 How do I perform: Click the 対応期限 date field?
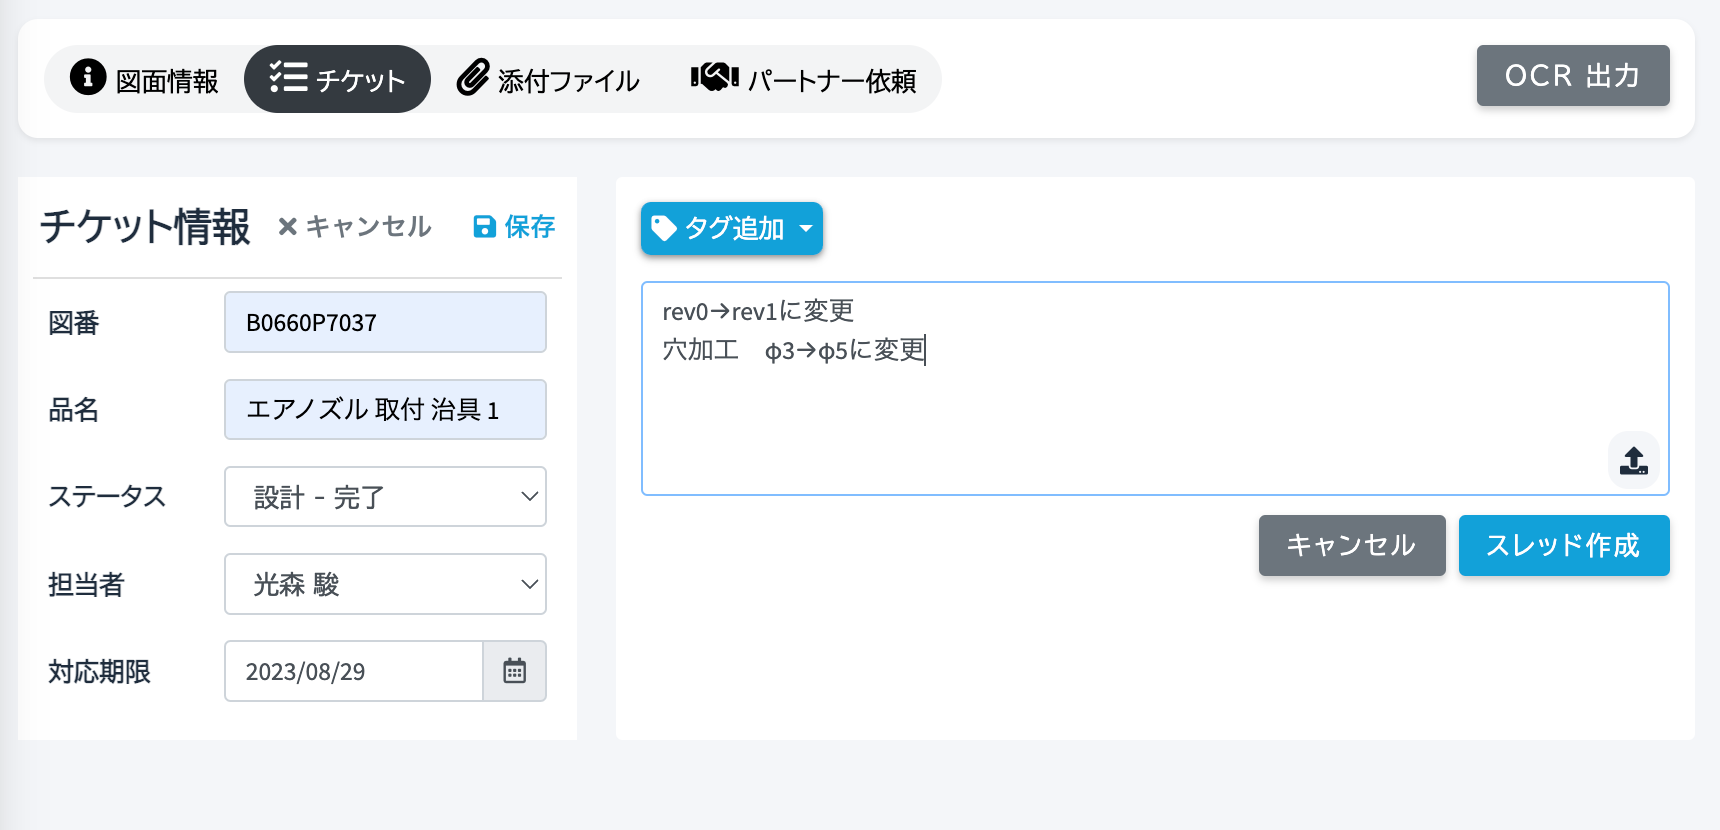354,671
